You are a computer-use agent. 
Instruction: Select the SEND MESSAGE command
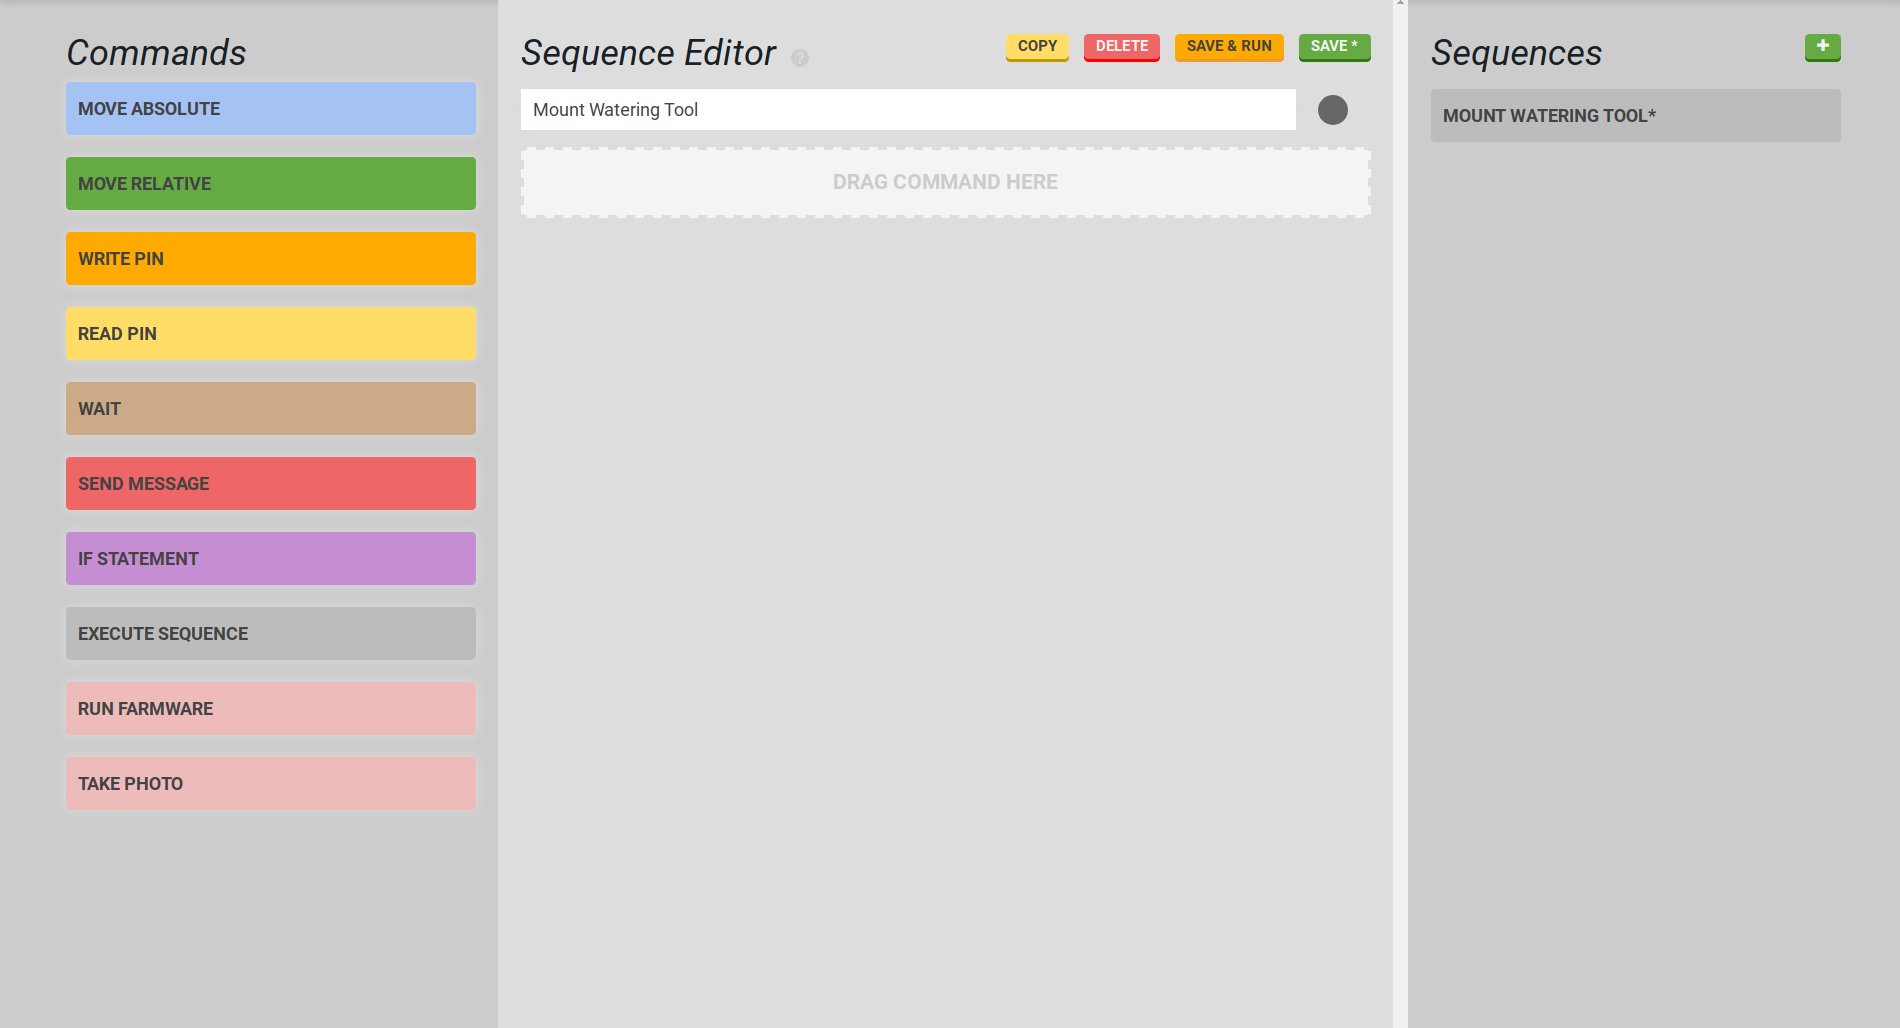pyautogui.click(x=271, y=484)
